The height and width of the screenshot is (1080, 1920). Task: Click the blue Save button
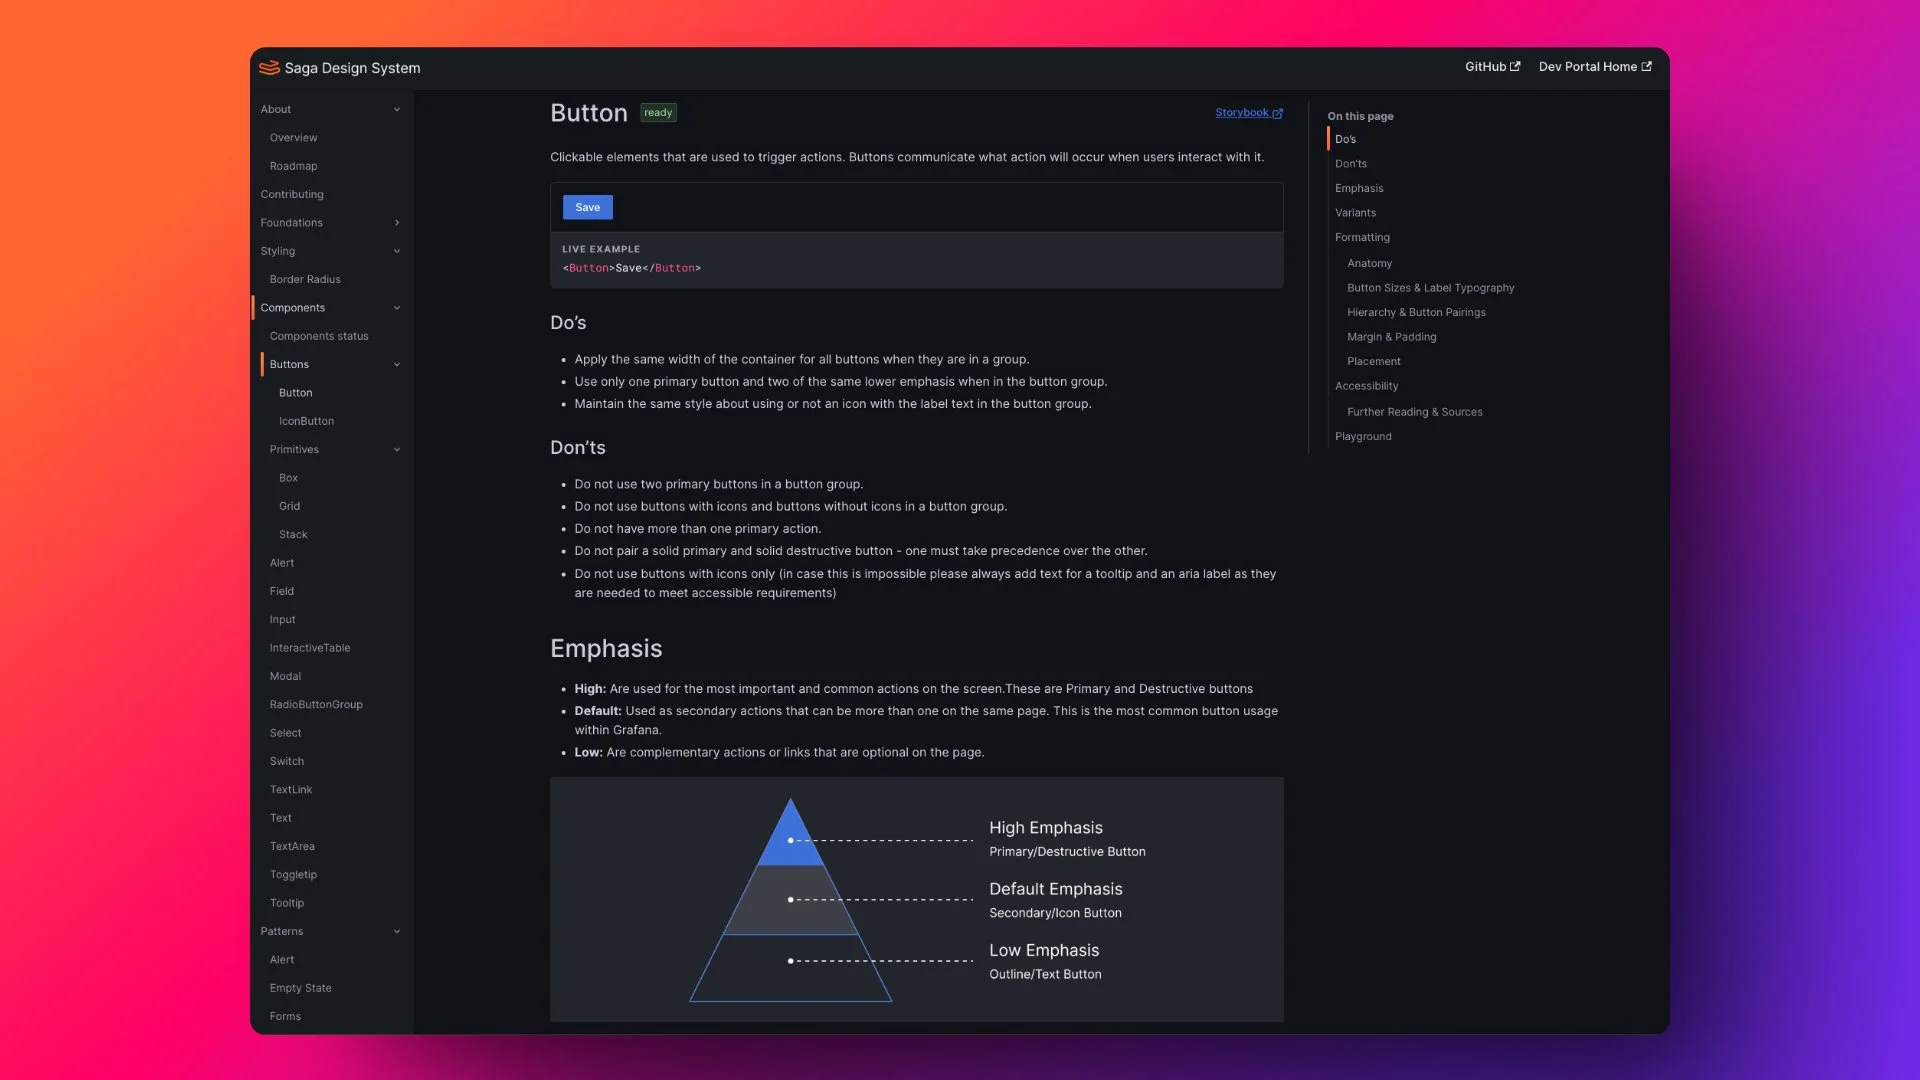587,207
